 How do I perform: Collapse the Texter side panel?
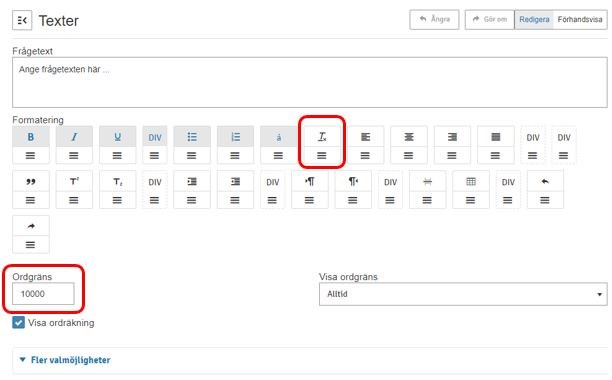tap(22, 20)
